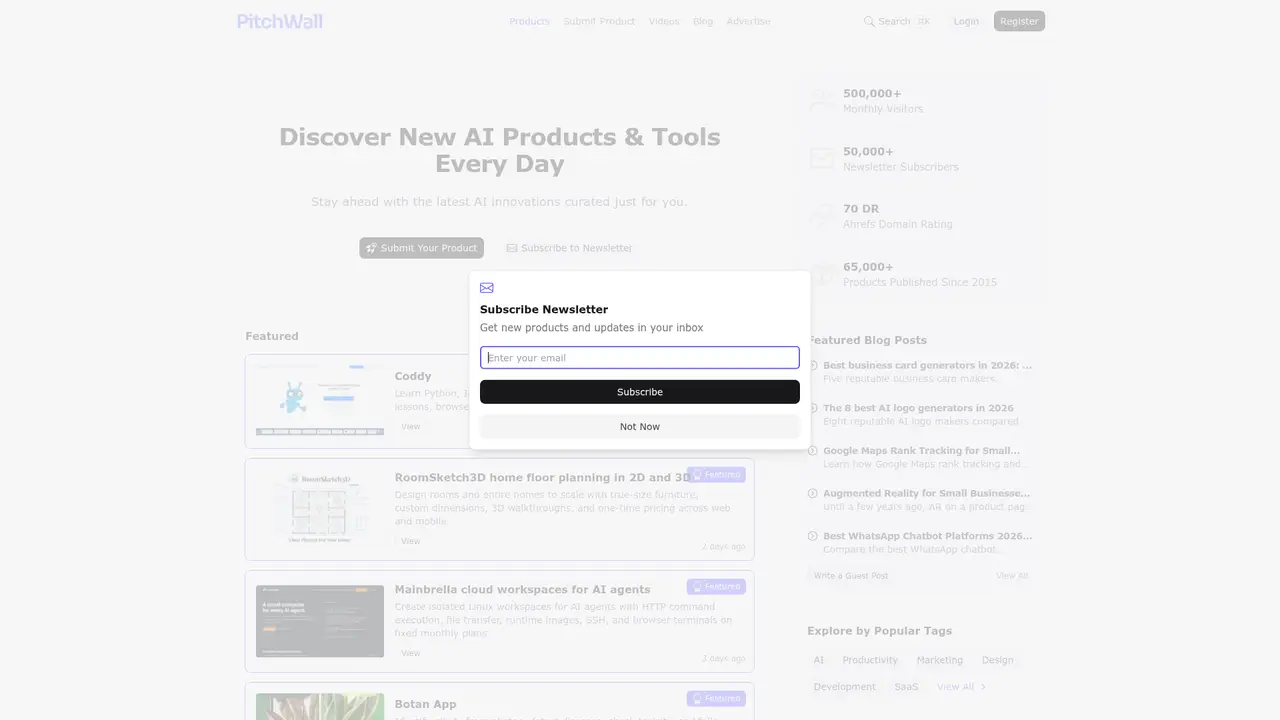Image resolution: width=1280 pixels, height=720 pixels.
Task: Click arrow icon beside business card generators post
Action: click(813, 366)
